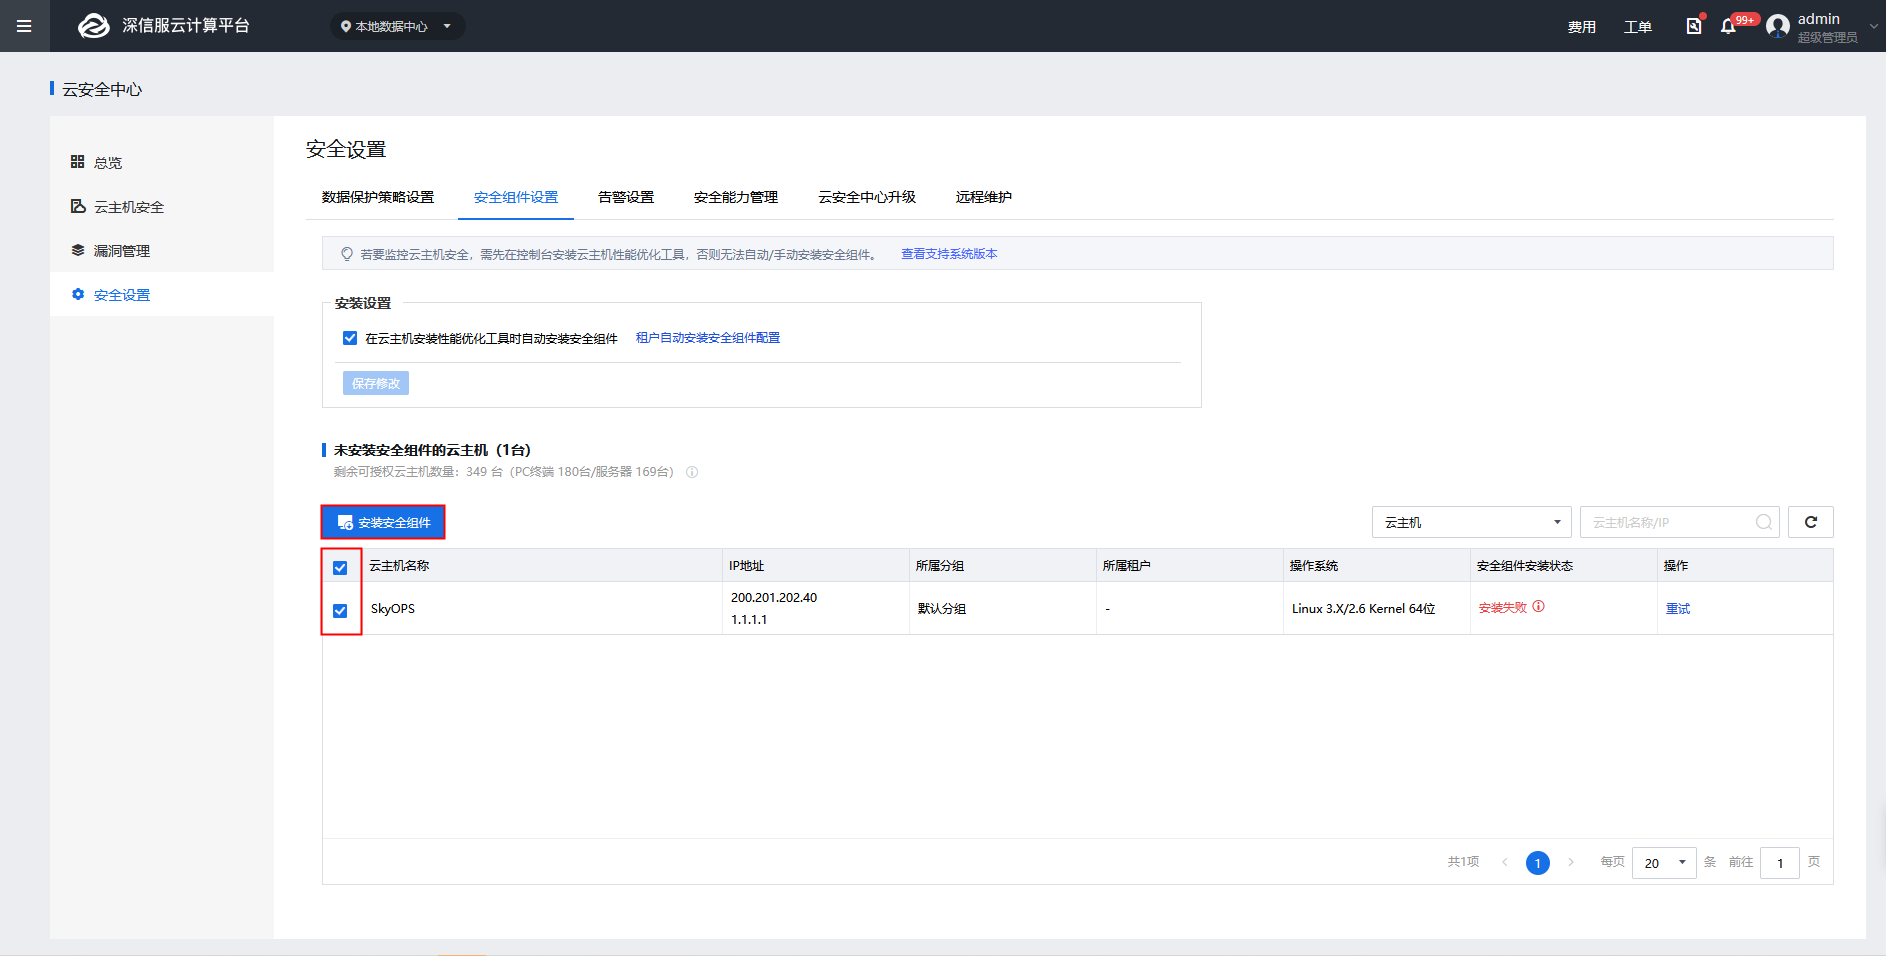Viewport: 1886px width, 956px height.
Task: Open the 费用 menu
Action: pyautogui.click(x=1581, y=27)
